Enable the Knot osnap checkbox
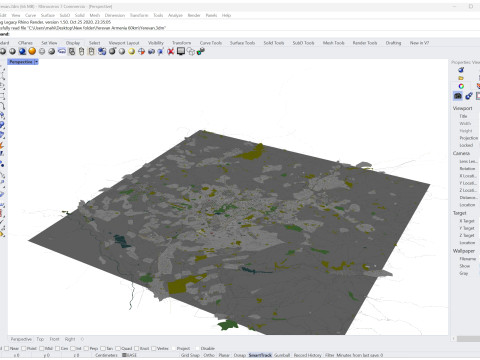 pos(136,348)
